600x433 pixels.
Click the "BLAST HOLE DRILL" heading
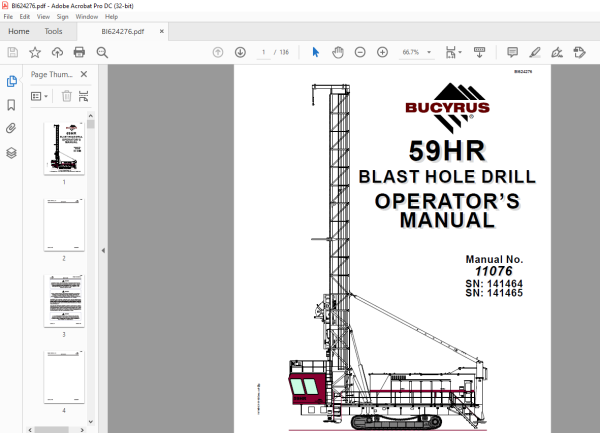[447, 177]
